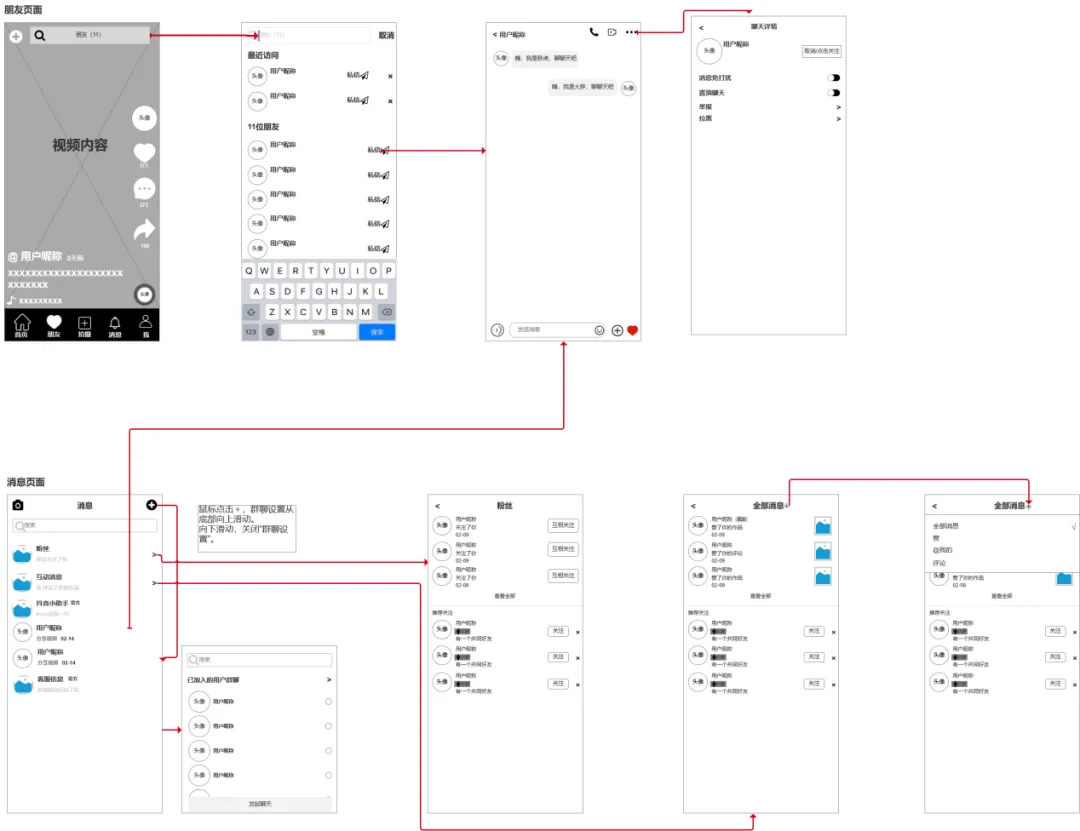Choose 评论 in message filter list
Viewport: 1080px width, 831px height.
(x=939, y=563)
